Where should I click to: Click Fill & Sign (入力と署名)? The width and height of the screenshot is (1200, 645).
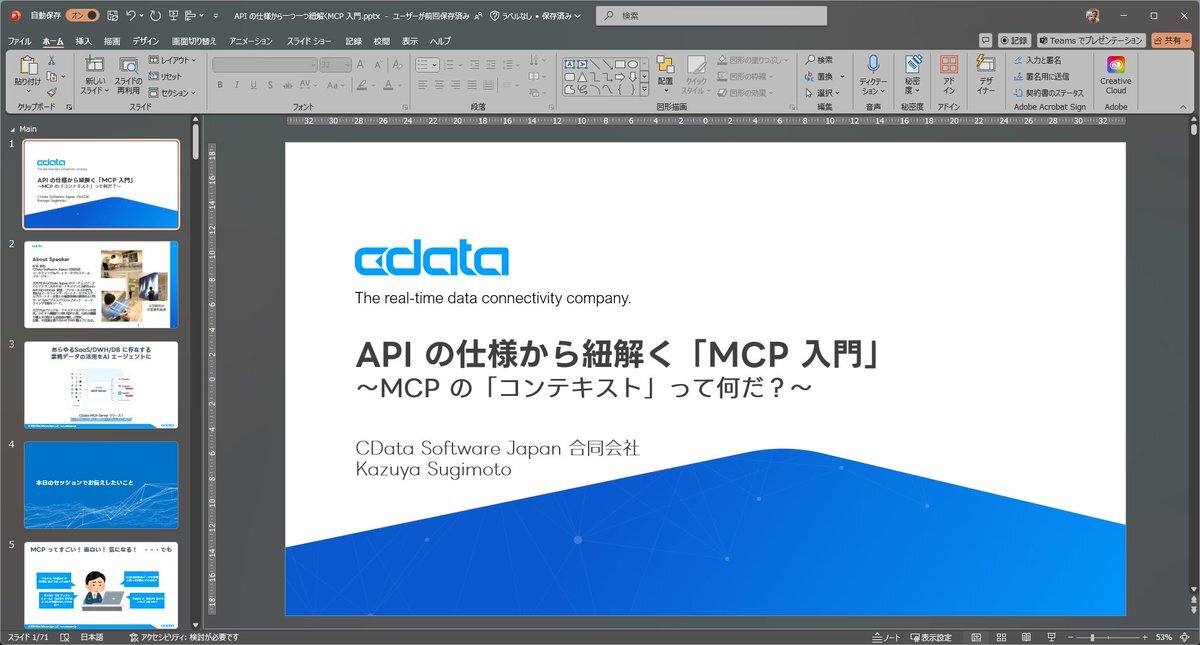pyautogui.click(x=1037, y=60)
